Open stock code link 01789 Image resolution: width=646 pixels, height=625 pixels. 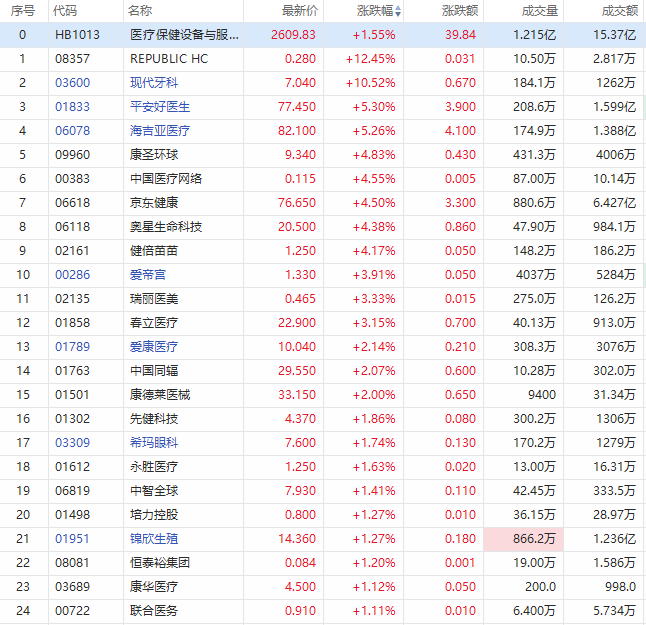(x=73, y=346)
